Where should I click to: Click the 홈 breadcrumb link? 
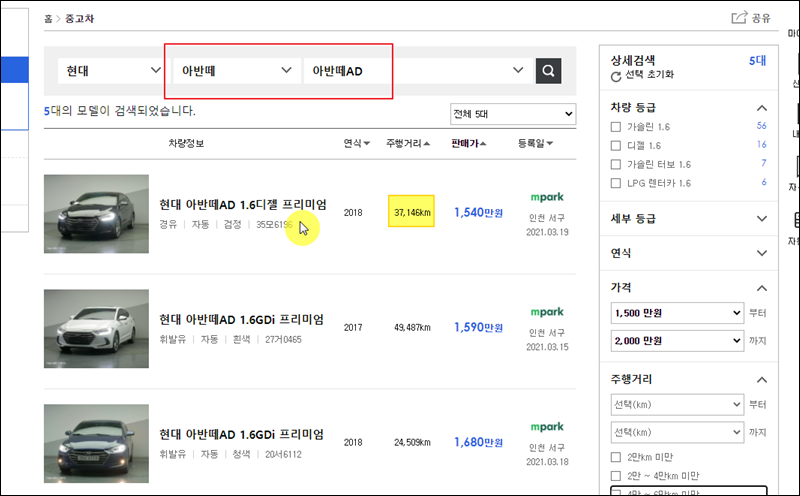tap(48, 18)
